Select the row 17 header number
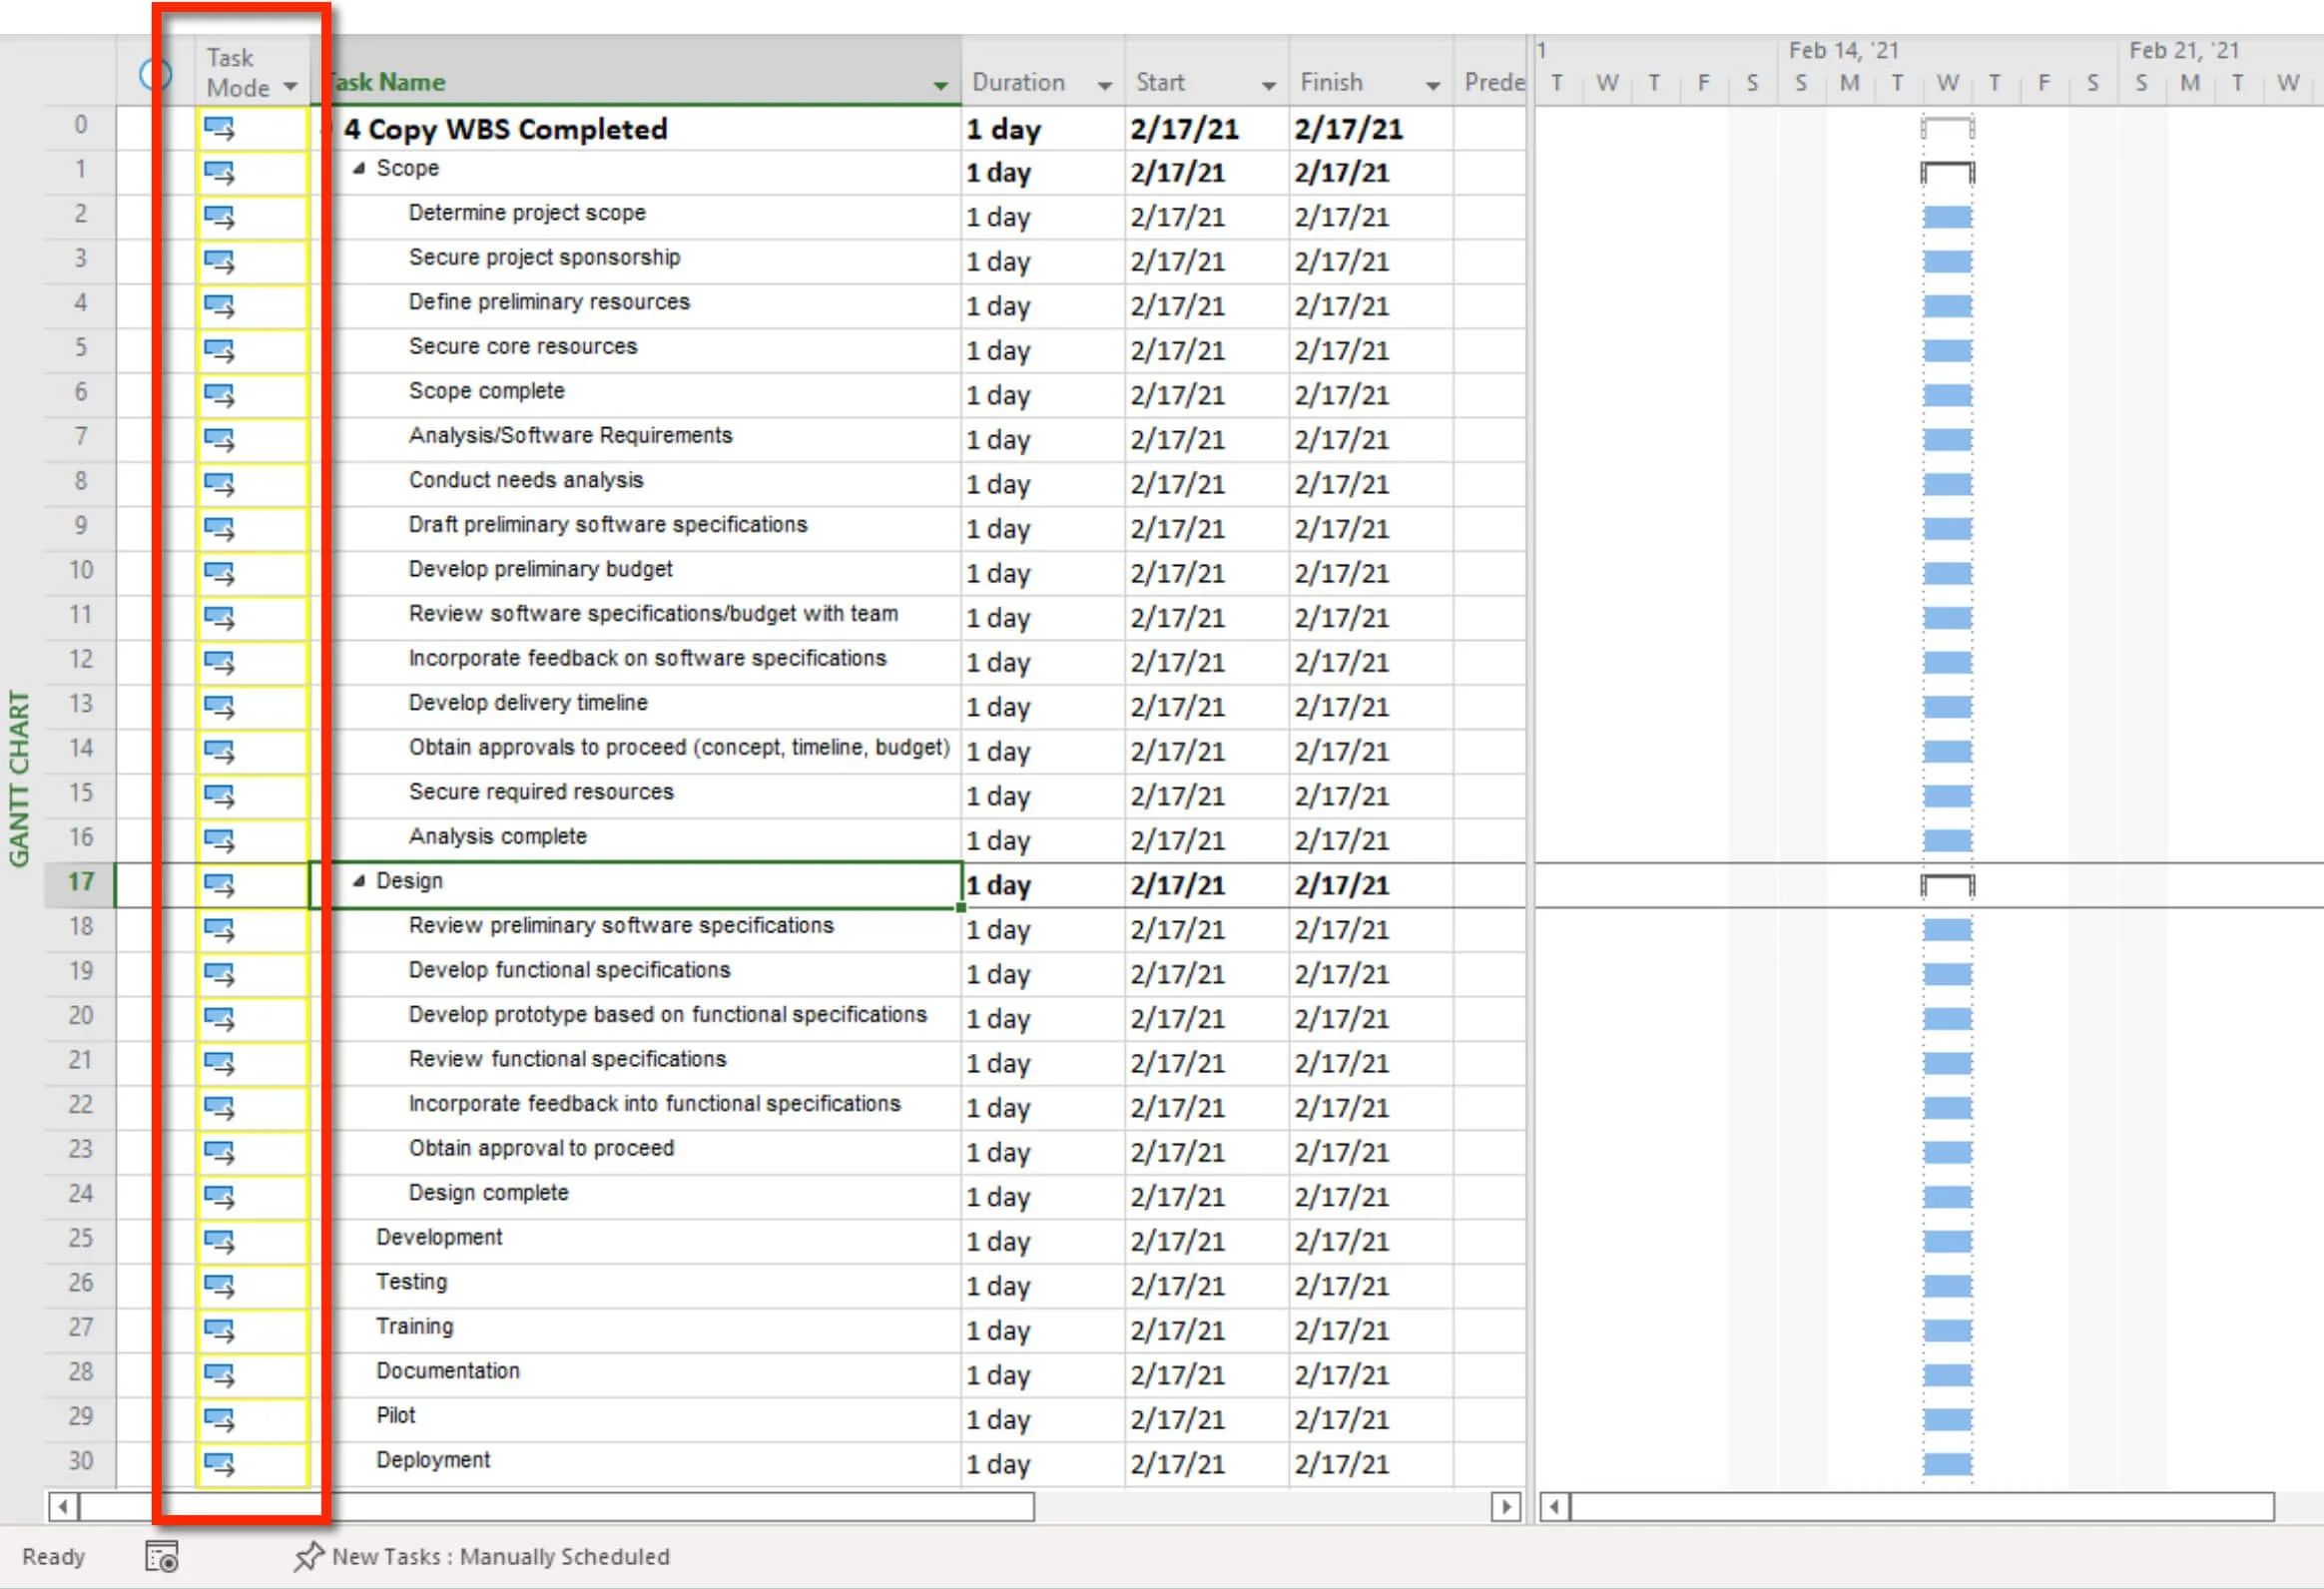This screenshot has height=1589, width=2324. [80, 882]
